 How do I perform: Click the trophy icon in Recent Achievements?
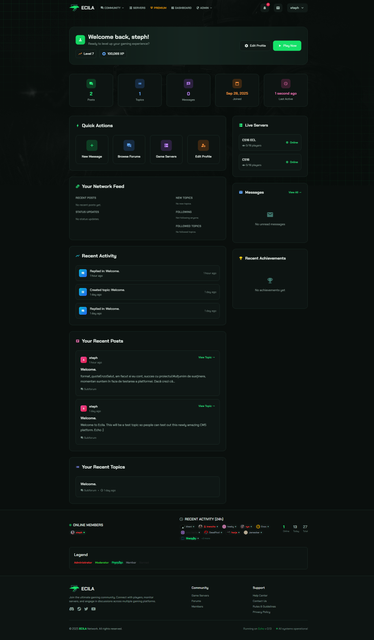(x=270, y=280)
